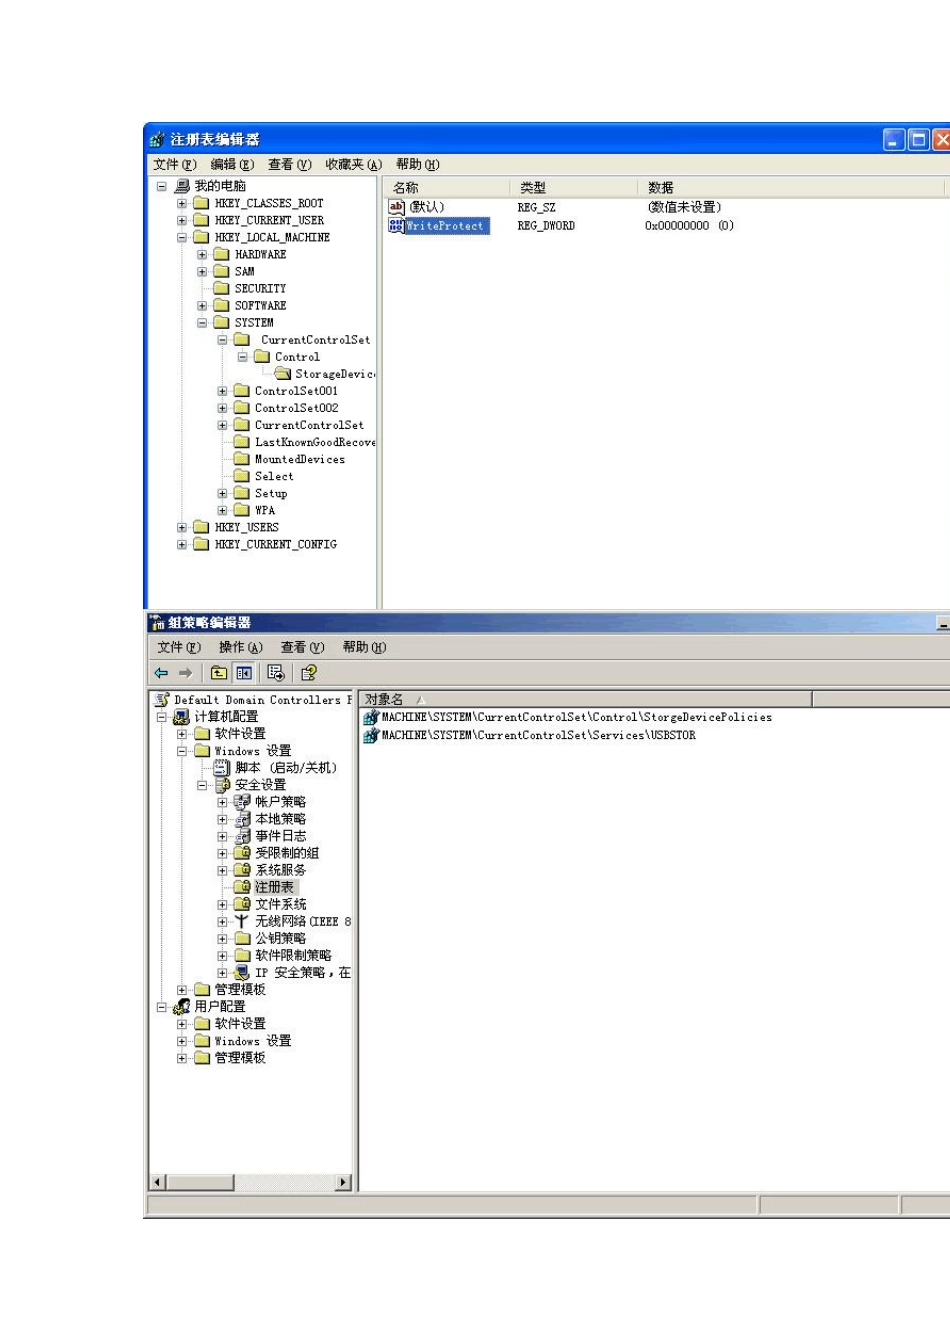Expand the ControlSet001 key

(x=222, y=391)
